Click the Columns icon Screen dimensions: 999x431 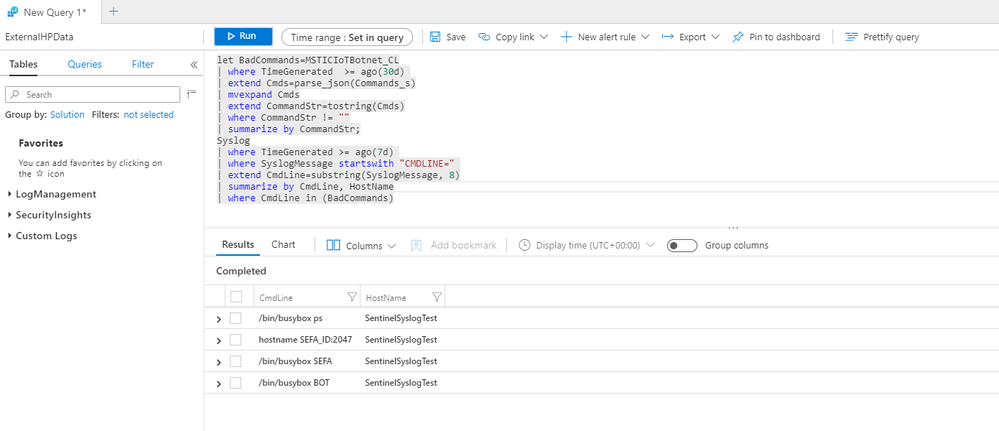[333, 245]
